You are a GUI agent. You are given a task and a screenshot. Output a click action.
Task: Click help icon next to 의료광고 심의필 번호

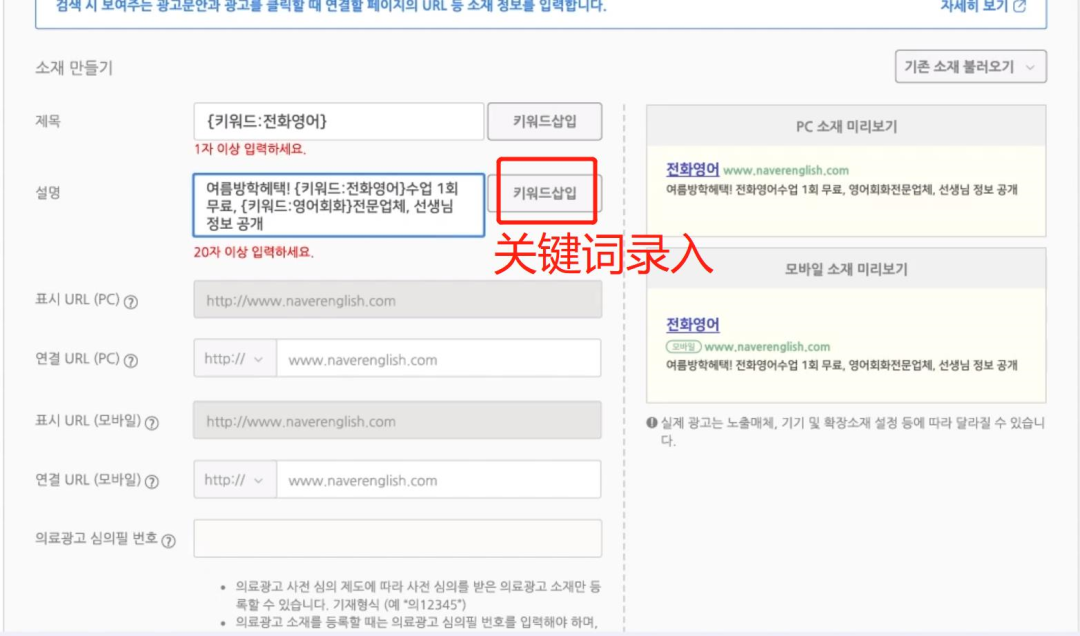coord(168,541)
